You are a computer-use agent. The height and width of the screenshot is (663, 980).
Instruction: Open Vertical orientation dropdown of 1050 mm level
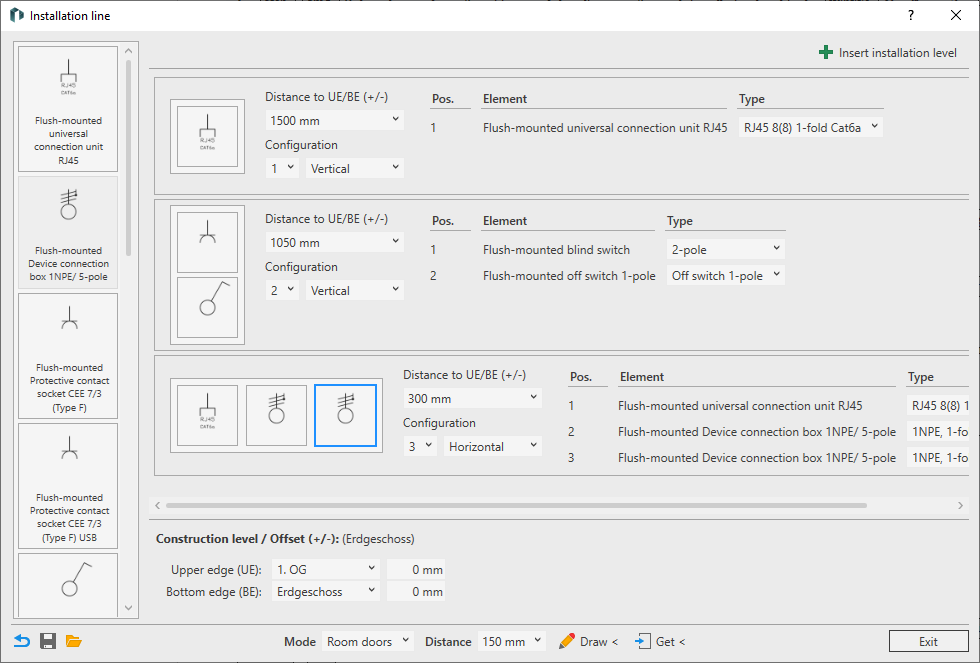coord(354,290)
